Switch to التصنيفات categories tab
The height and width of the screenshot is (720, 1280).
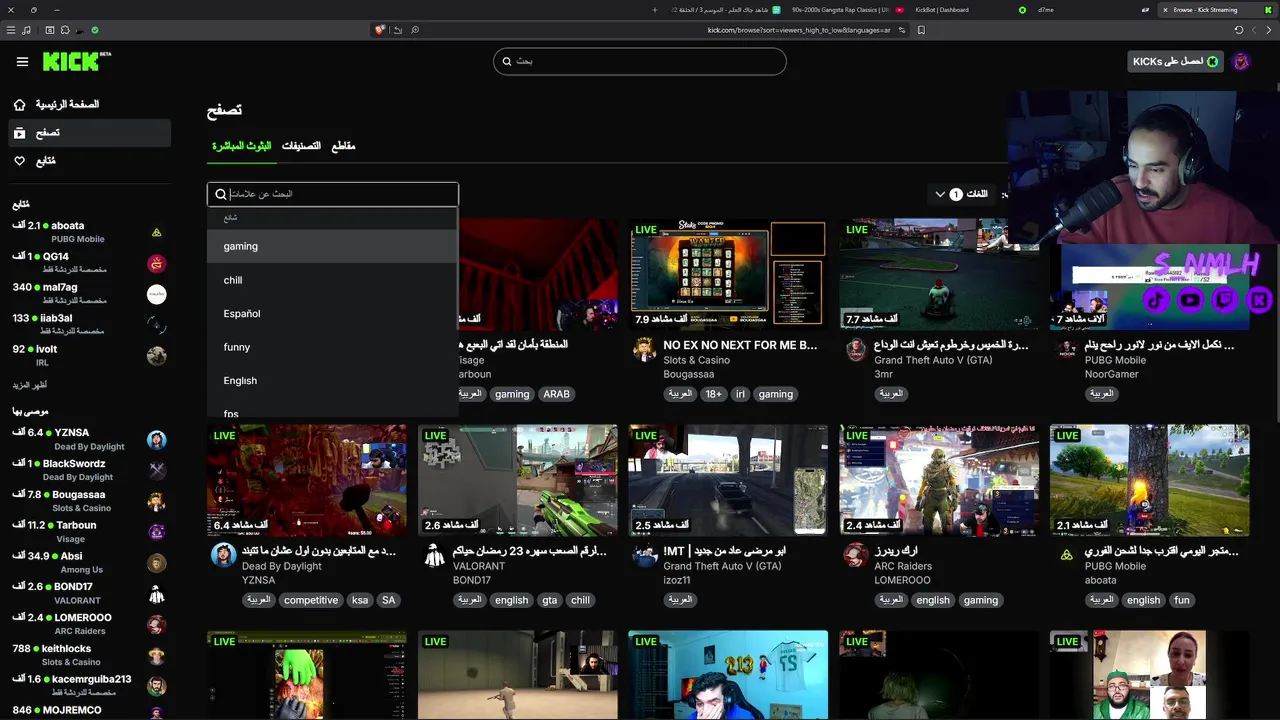(x=301, y=146)
